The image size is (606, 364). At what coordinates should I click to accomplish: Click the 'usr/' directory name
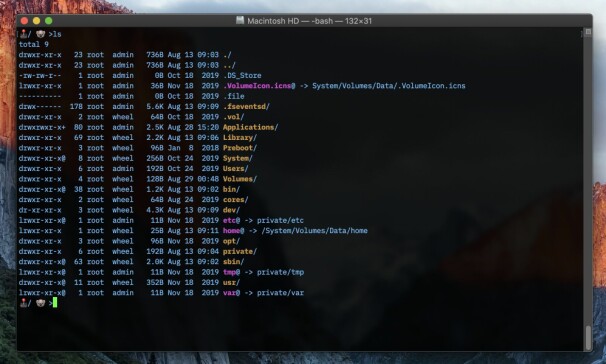232,282
